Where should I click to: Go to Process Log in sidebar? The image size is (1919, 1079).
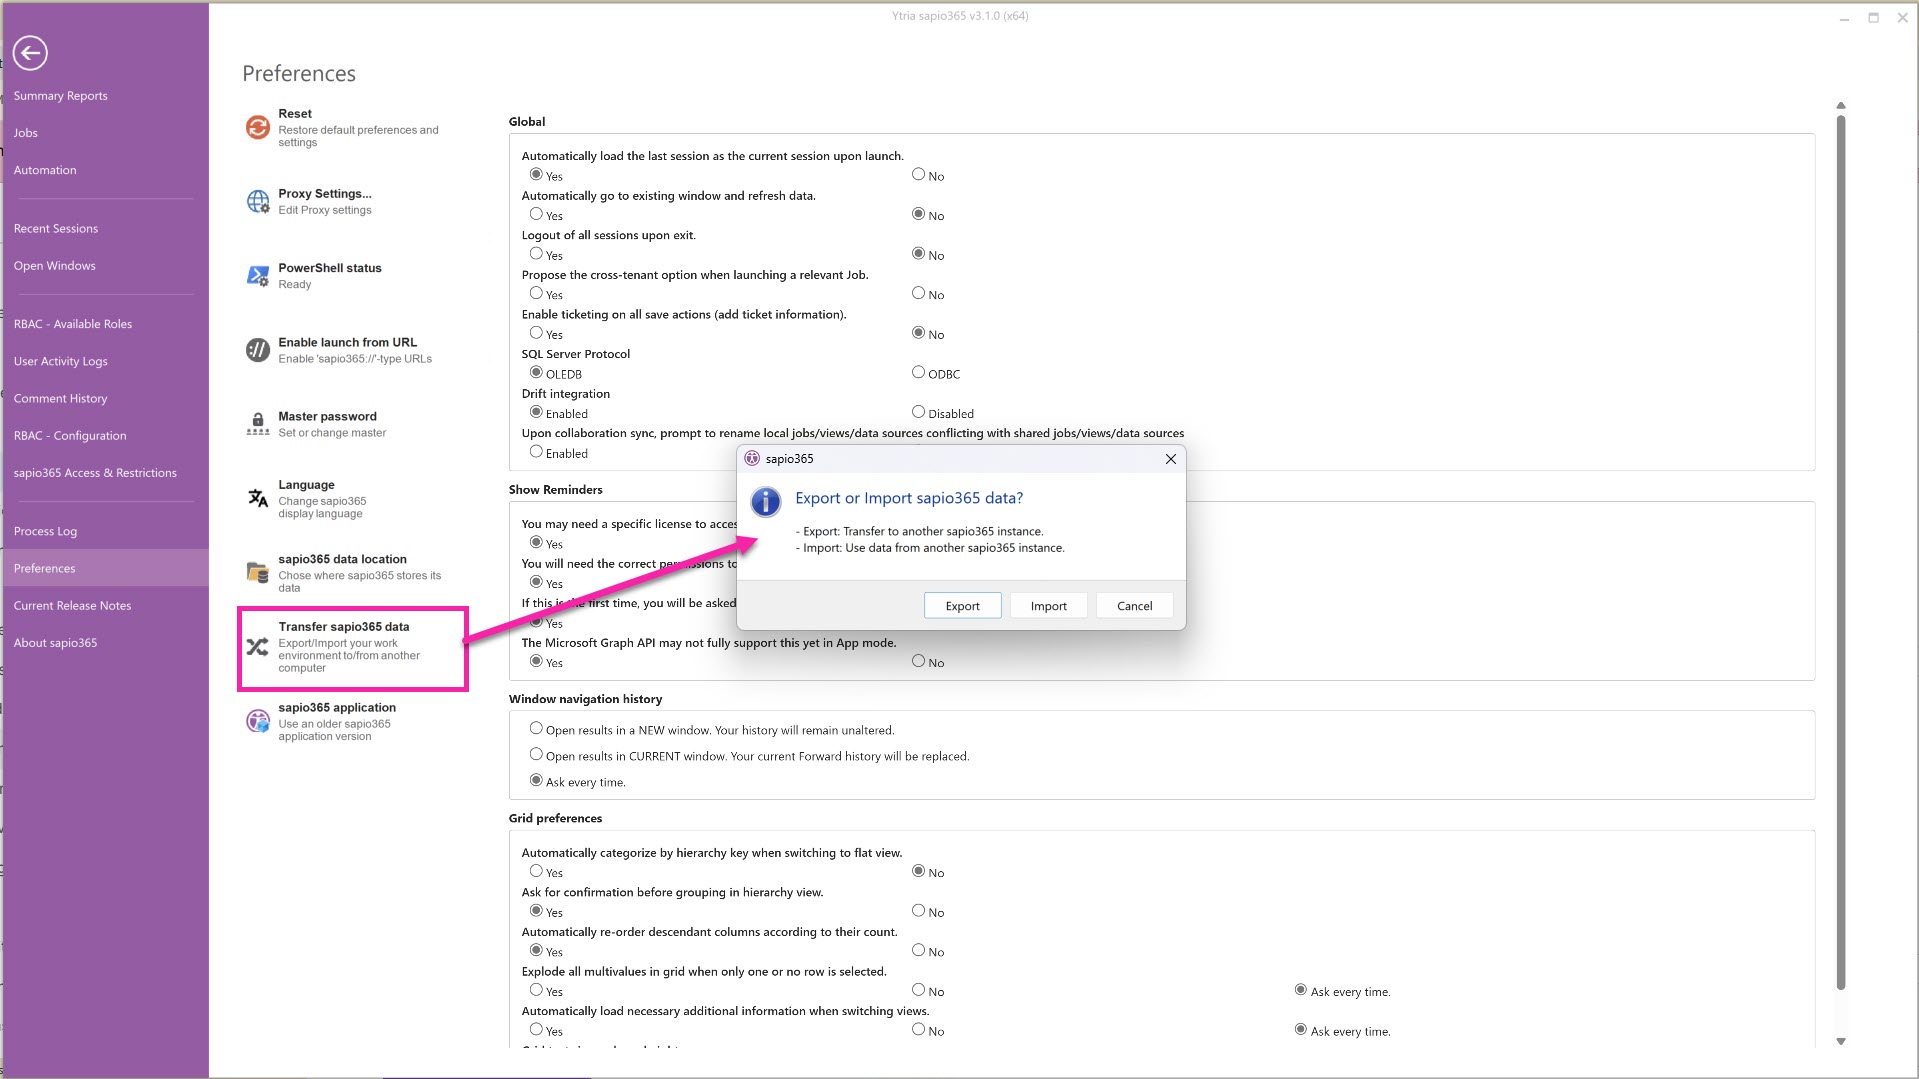(x=45, y=531)
